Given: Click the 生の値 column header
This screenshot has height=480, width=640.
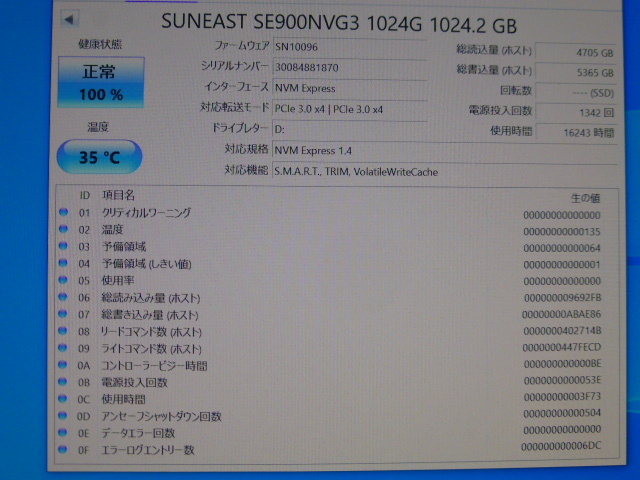Looking at the screenshot, I should click(585, 198).
